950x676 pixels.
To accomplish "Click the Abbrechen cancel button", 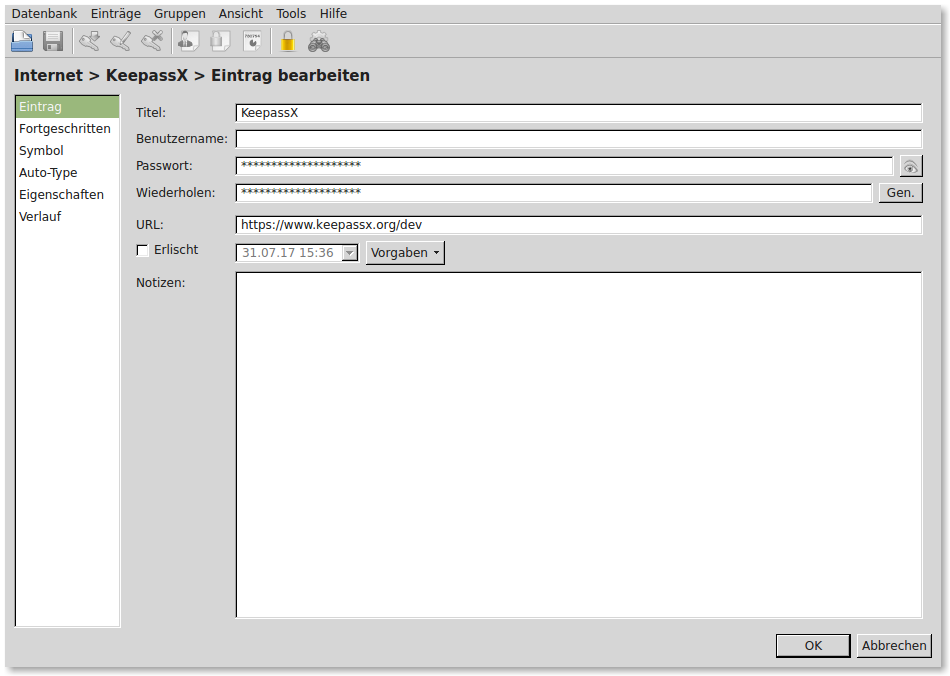I will tap(894, 646).
